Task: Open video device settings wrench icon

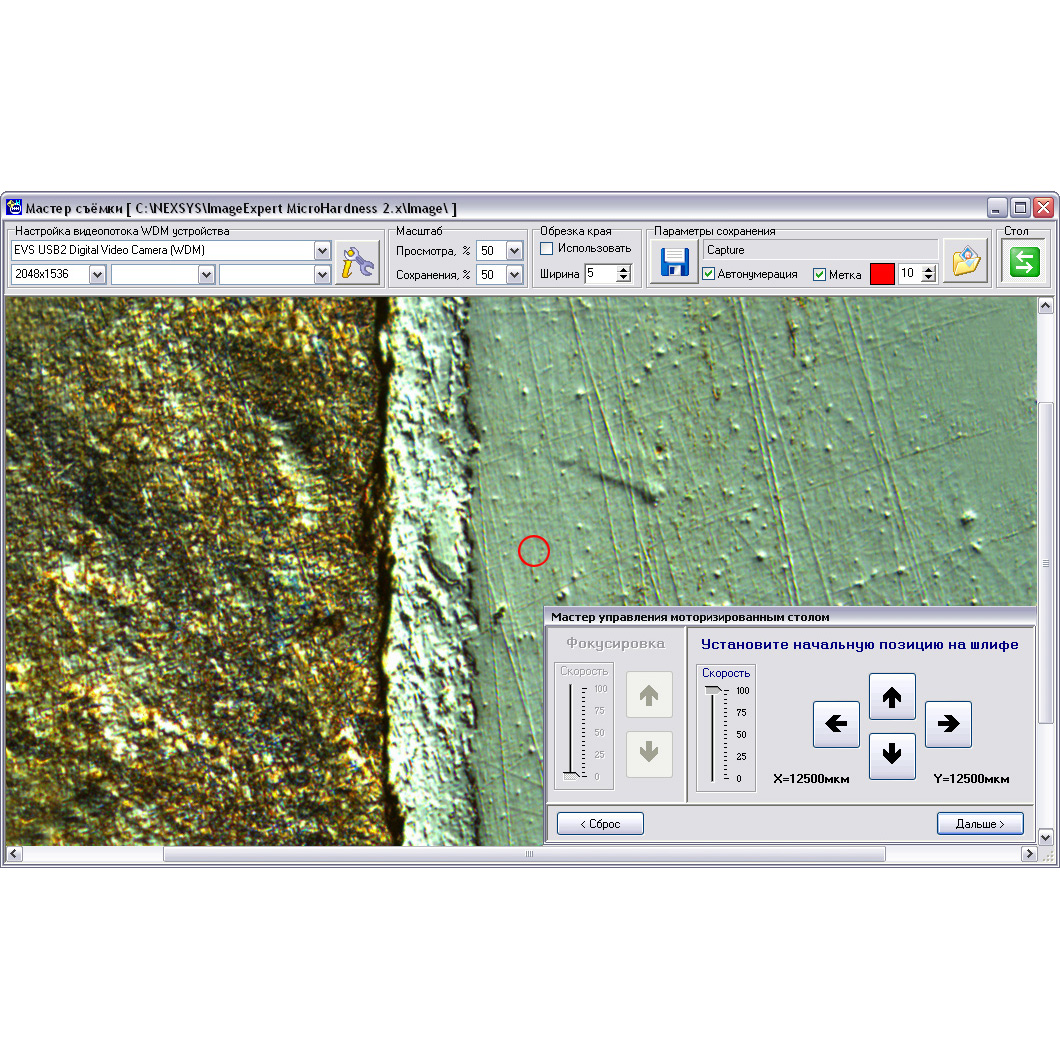Action: pyautogui.click(x=358, y=262)
